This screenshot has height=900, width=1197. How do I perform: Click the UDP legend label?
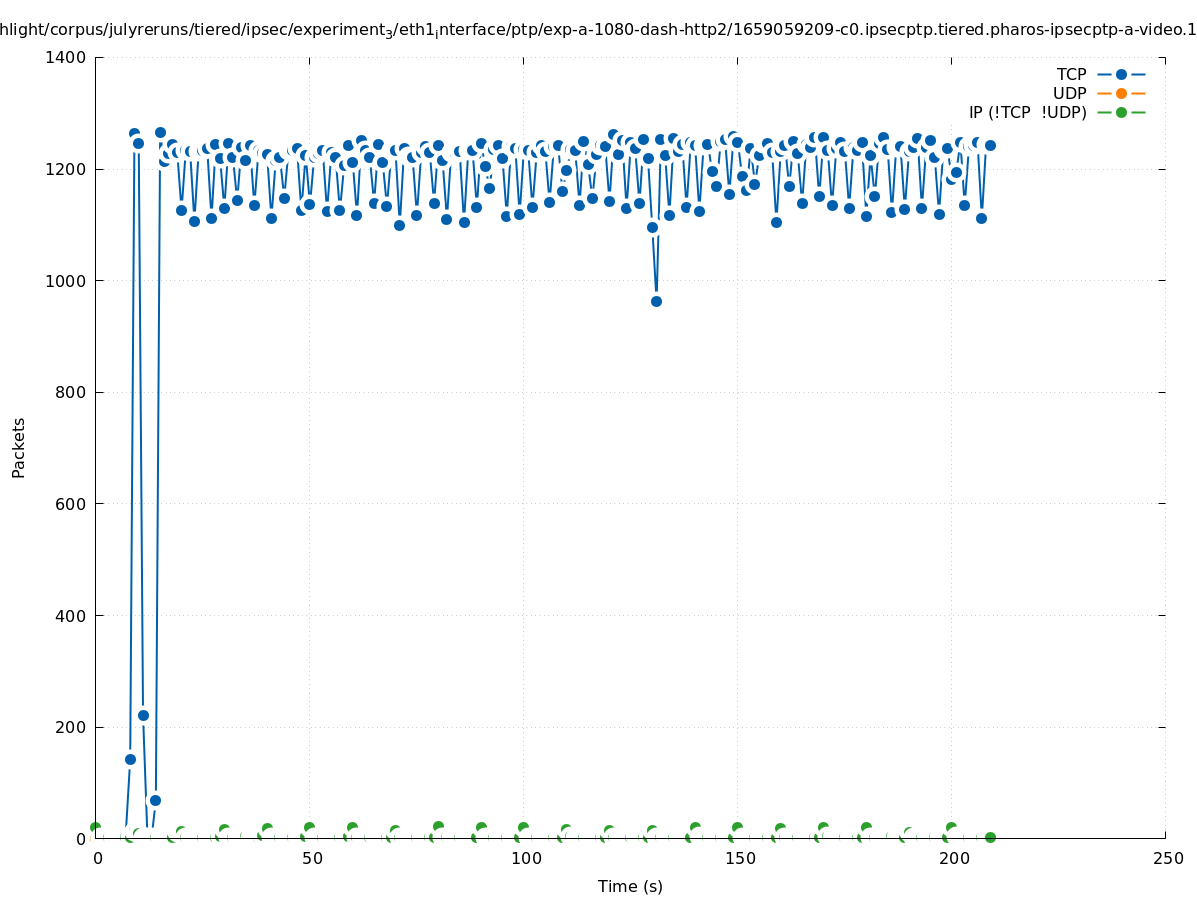(1069, 93)
